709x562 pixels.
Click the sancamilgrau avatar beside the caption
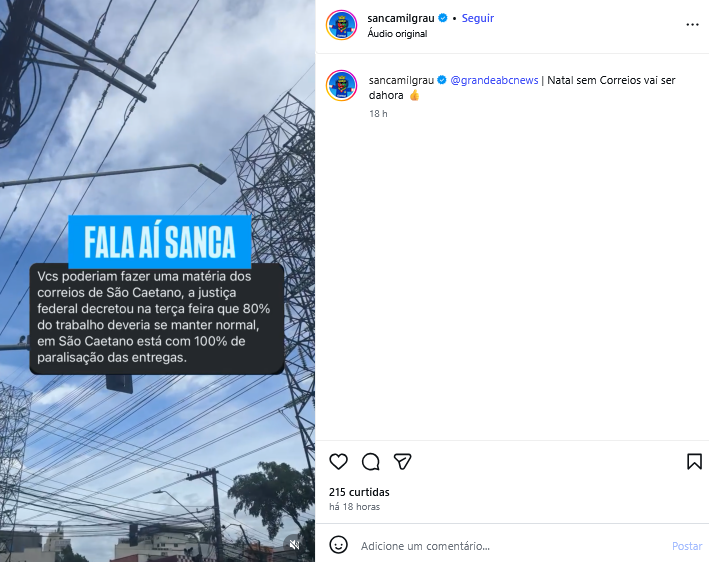pos(341,85)
